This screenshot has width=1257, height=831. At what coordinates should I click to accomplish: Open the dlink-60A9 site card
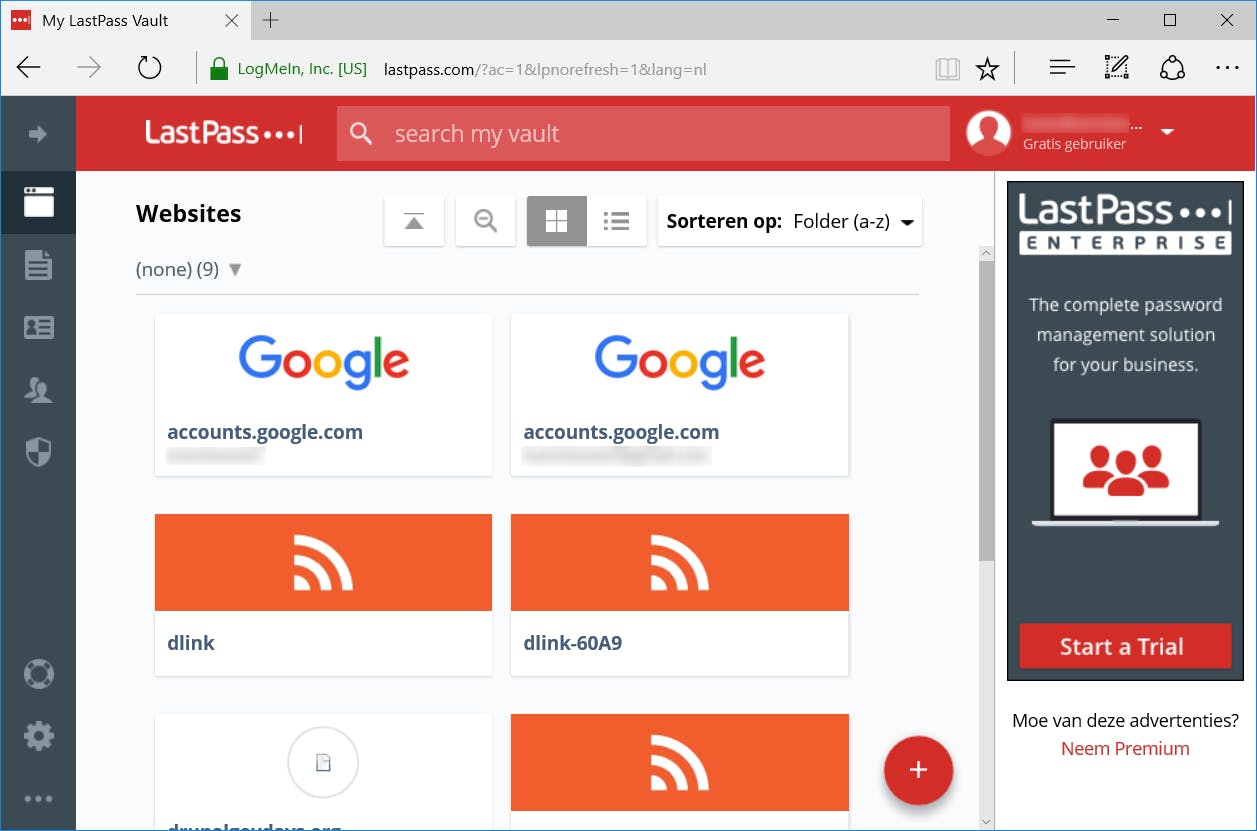680,595
